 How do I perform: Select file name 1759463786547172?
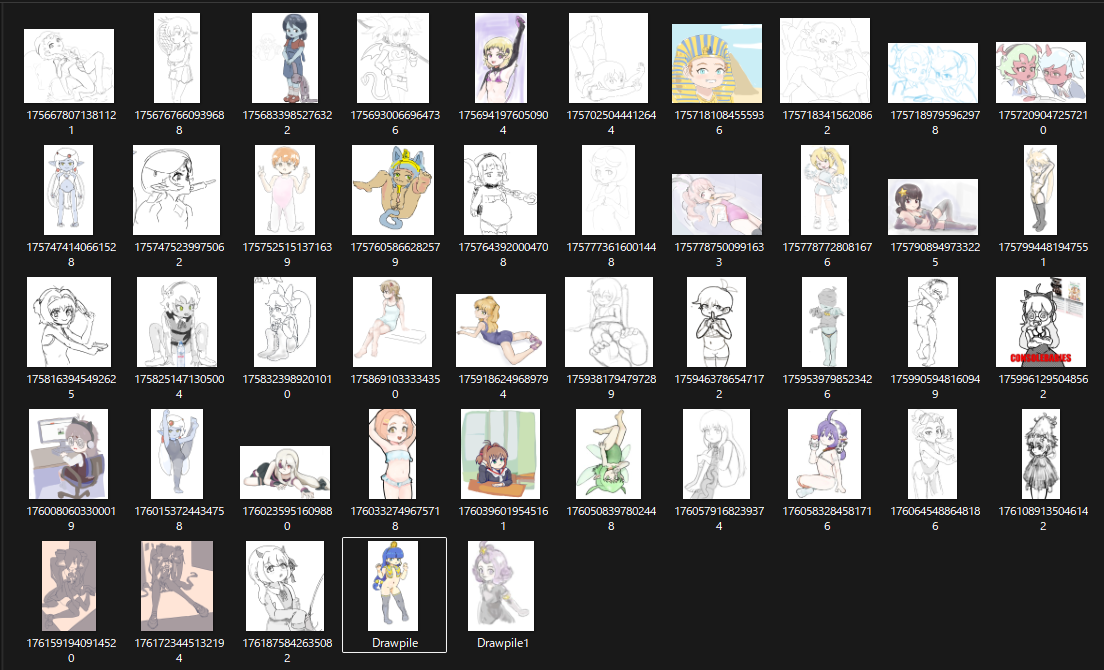click(x=720, y=386)
